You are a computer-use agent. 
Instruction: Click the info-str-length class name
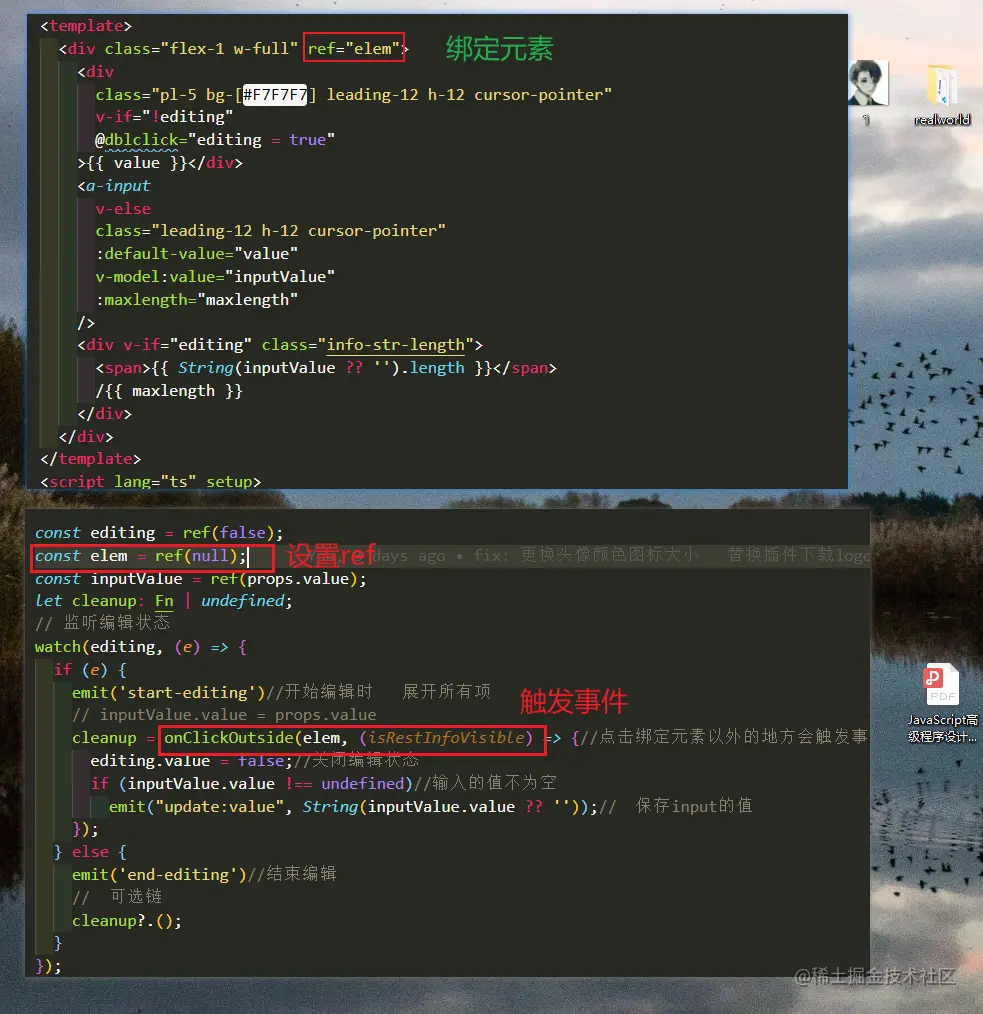point(396,345)
